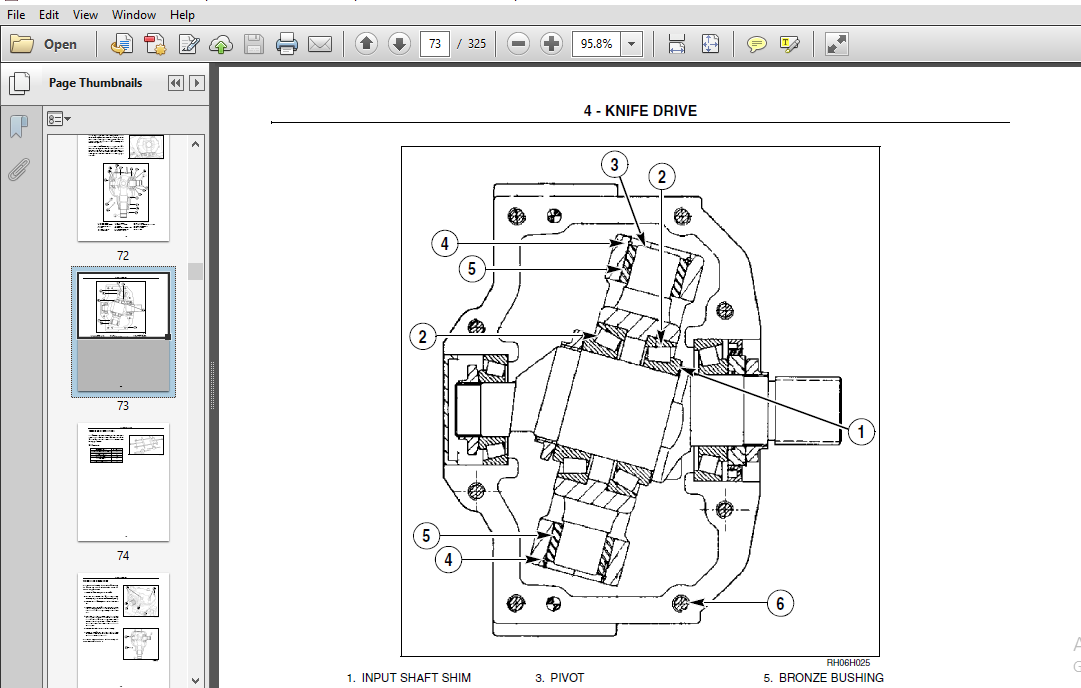Go to previous page with up arrow
This screenshot has height=688, width=1081.
366,44
